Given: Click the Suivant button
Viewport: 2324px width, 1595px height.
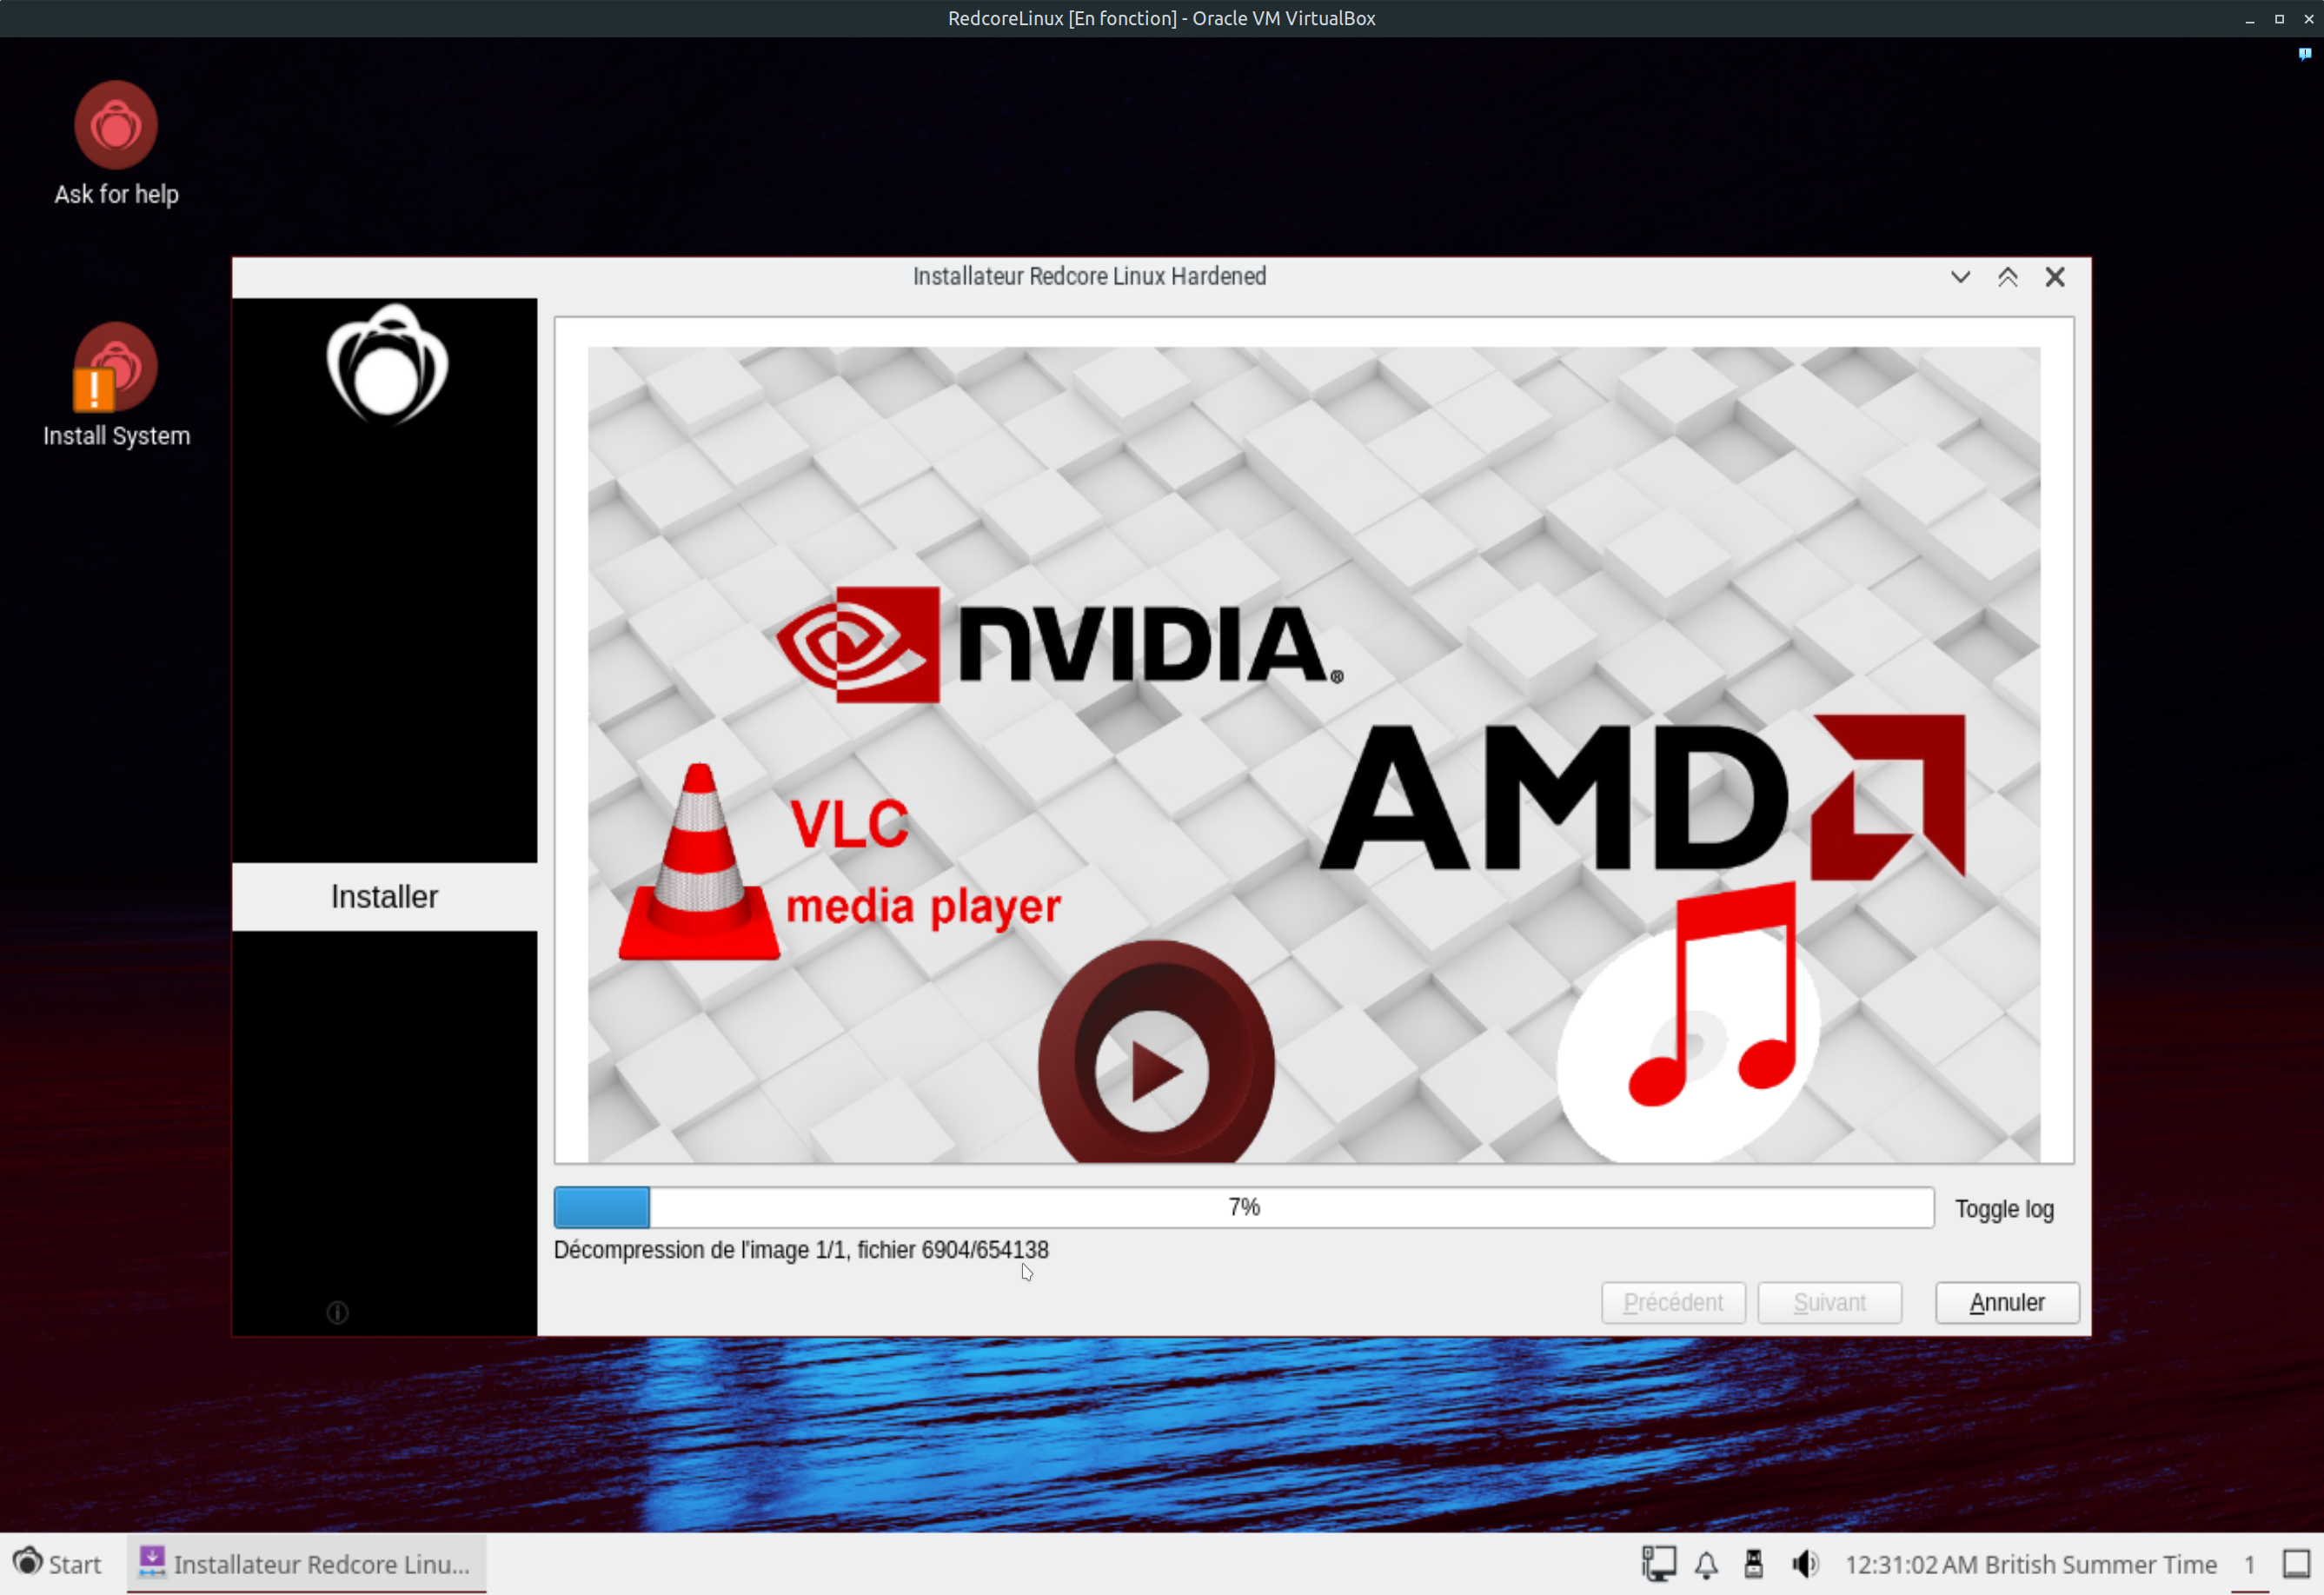Looking at the screenshot, I should (x=1829, y=1303).
